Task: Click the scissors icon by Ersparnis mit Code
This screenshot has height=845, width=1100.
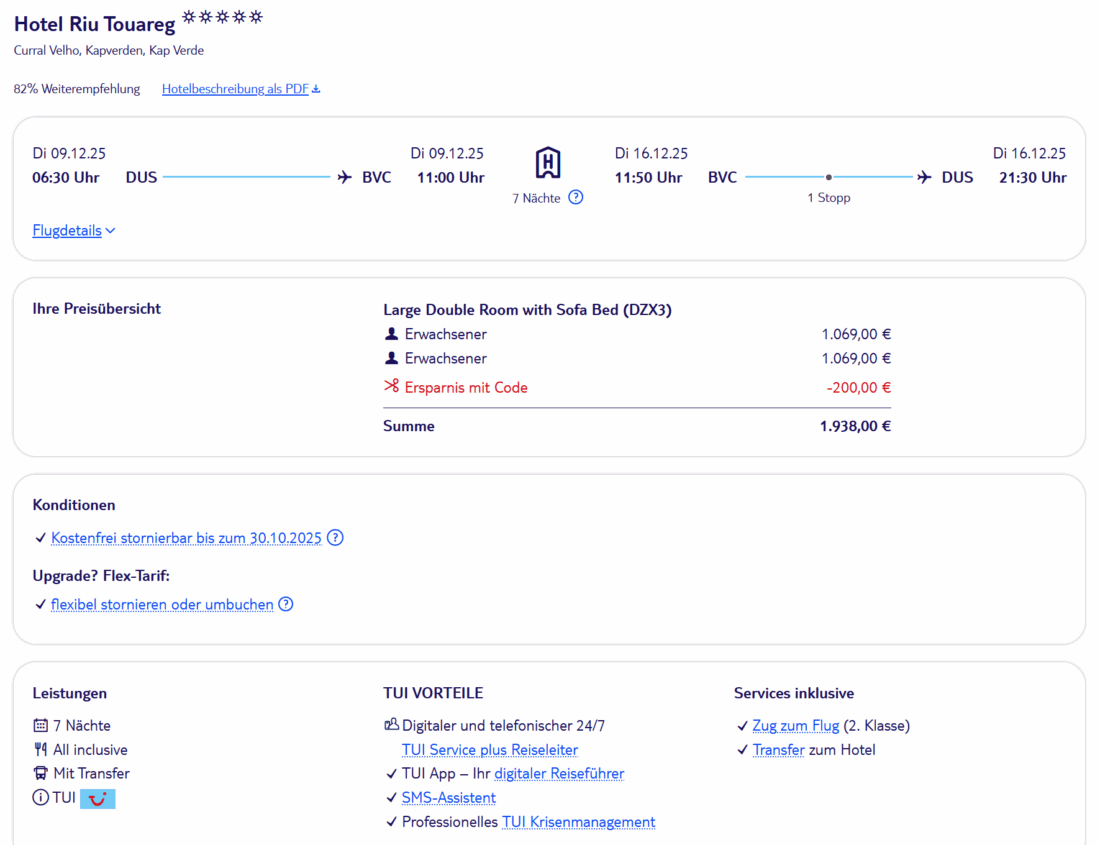Action: point(391,387)
